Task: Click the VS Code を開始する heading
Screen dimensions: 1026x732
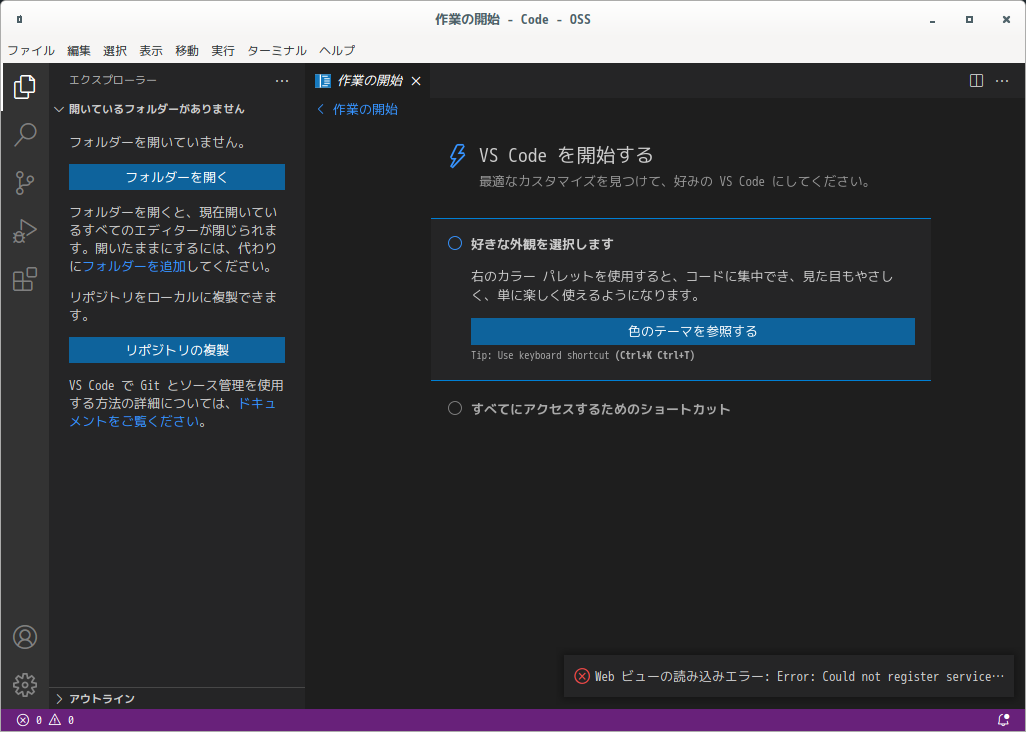Action: tap(566, 156)
